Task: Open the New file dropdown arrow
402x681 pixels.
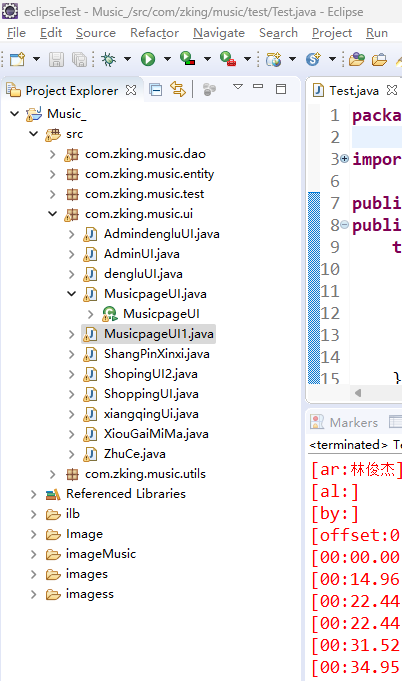Action: (x=36, y=59)
